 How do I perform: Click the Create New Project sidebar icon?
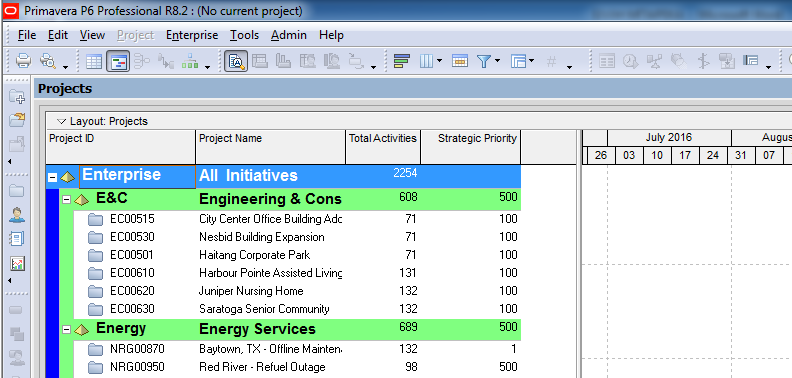coord(17,97)
